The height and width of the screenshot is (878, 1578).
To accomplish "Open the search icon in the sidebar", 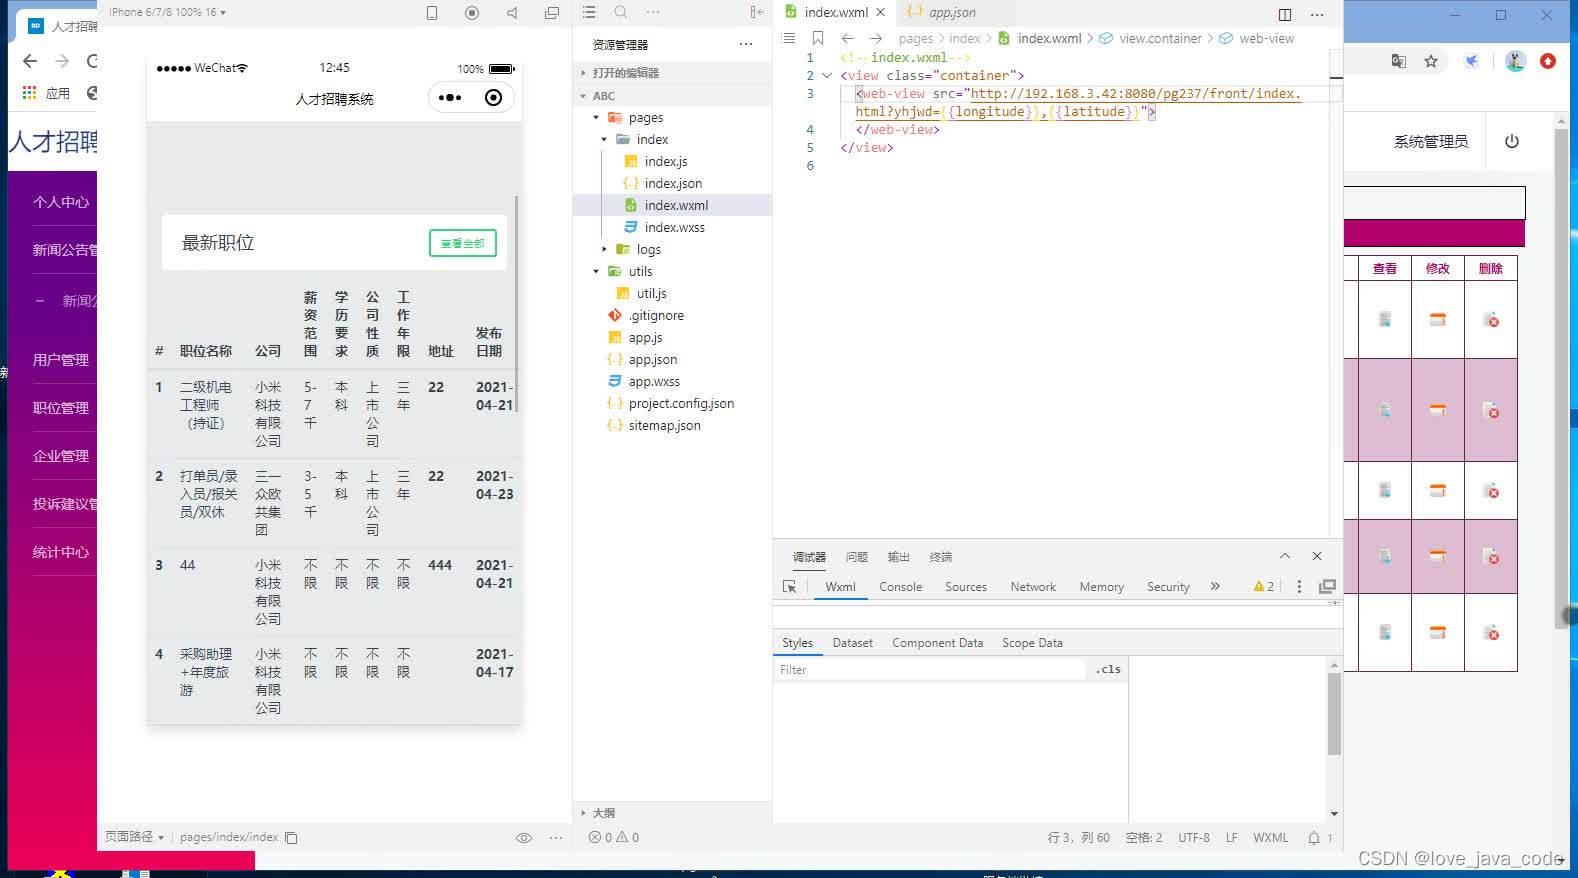I will click(x=621, y=12).
